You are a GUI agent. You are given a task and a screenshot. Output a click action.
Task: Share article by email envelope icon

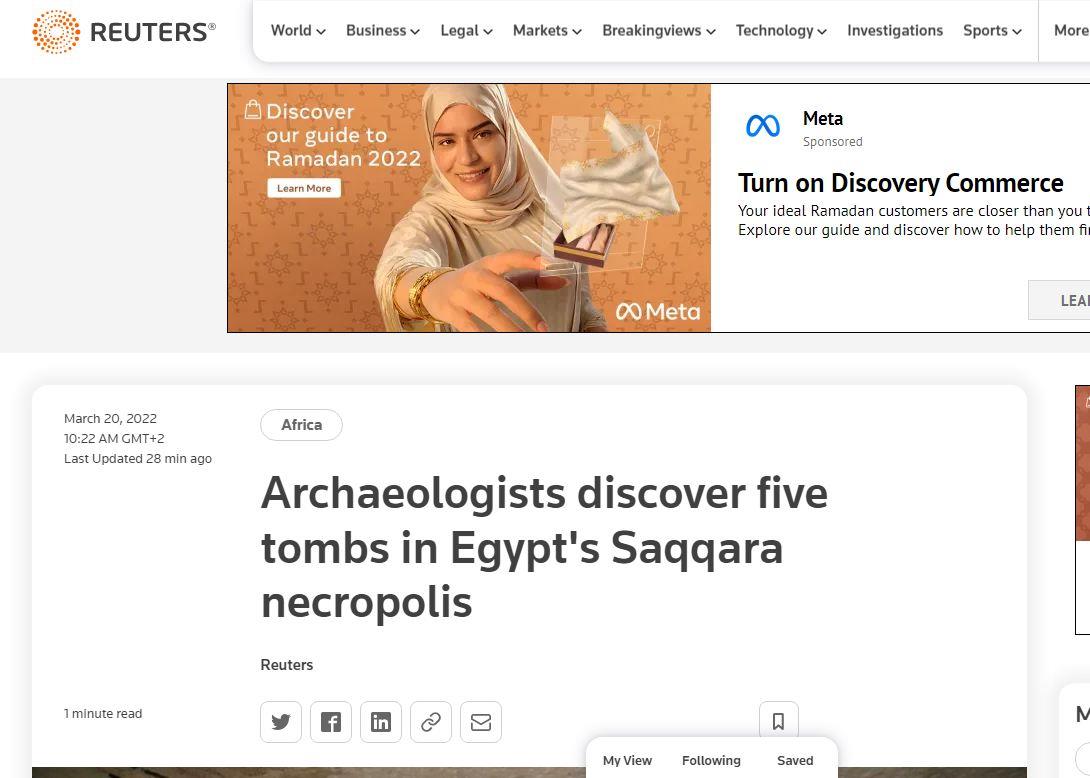481,722
